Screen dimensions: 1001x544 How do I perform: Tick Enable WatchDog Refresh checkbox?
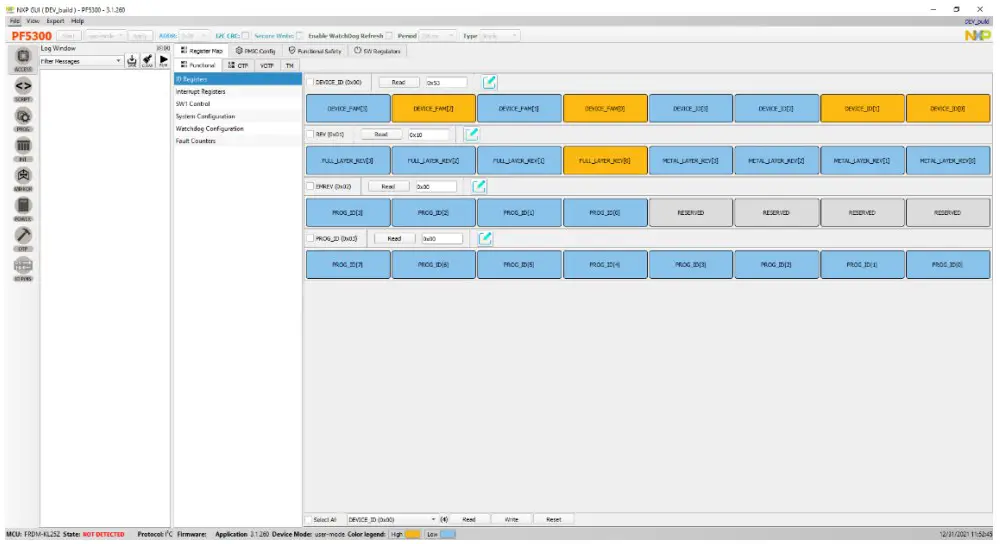pyautogui.click(x=389, y=36)
